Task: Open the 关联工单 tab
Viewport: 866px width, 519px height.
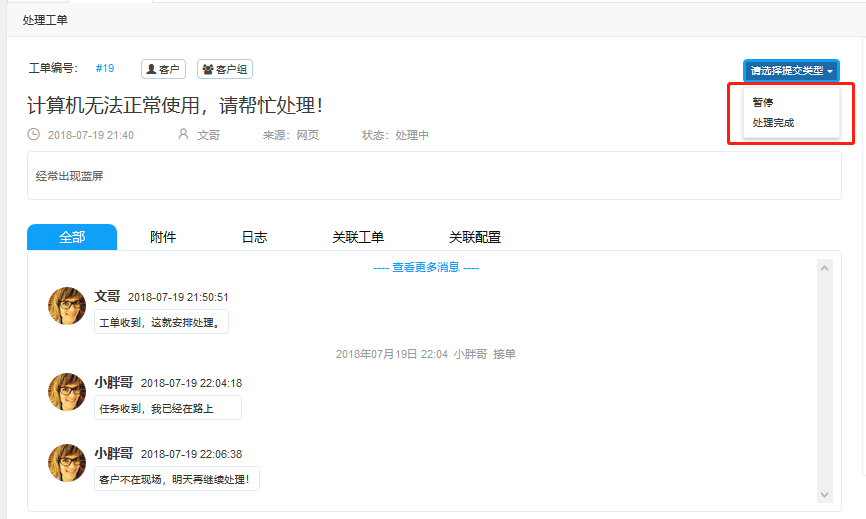Action: pos(358,237)
